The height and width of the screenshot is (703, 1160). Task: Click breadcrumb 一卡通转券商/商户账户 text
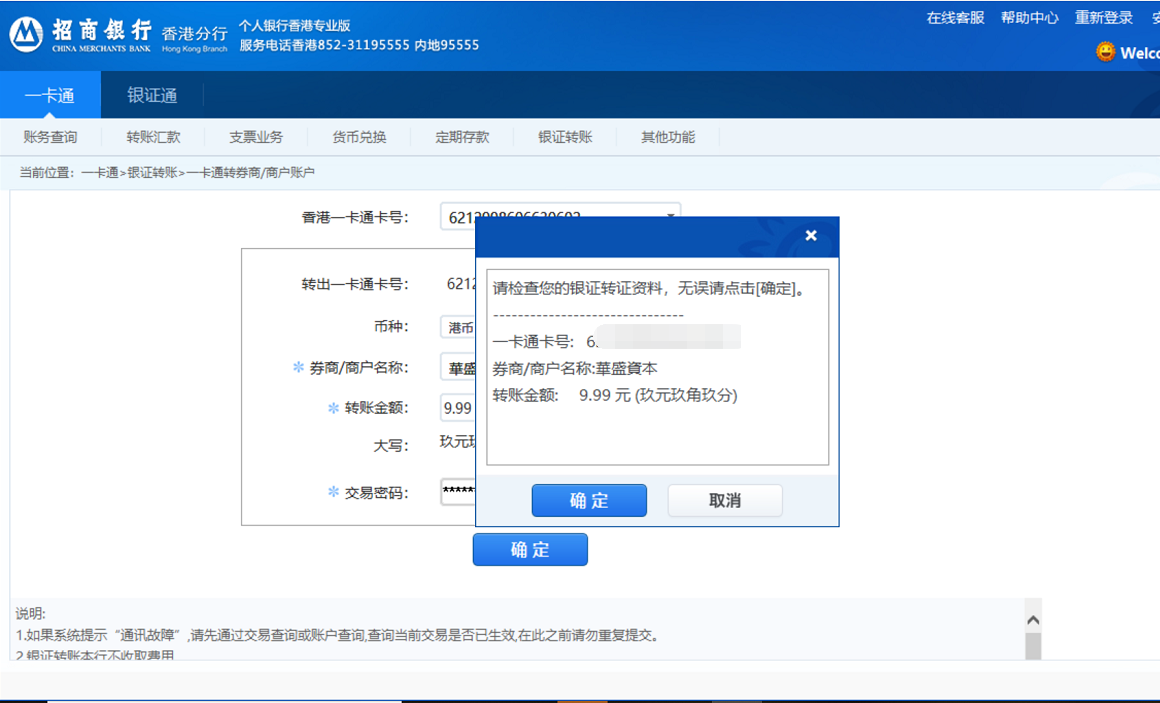pos(250,172)
